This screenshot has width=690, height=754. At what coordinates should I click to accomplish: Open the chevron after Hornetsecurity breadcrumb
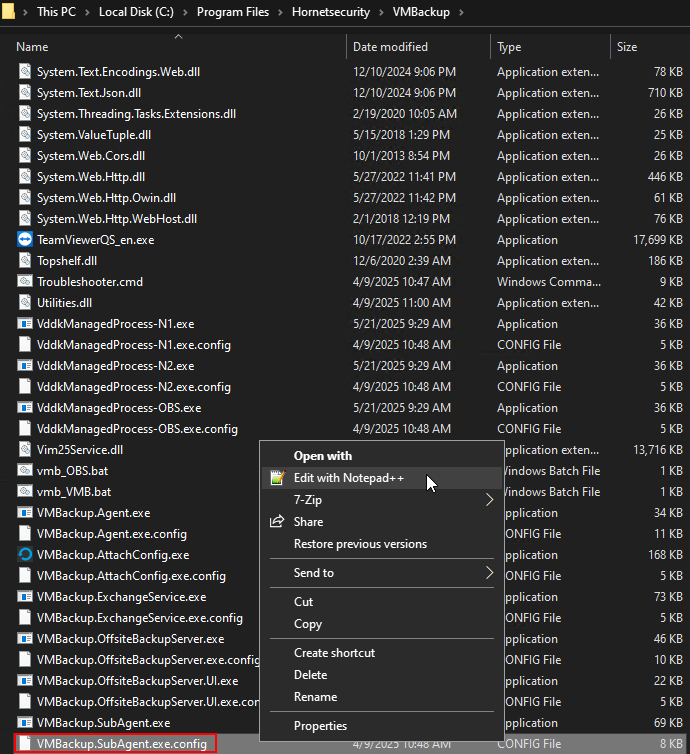coord(381,12)
